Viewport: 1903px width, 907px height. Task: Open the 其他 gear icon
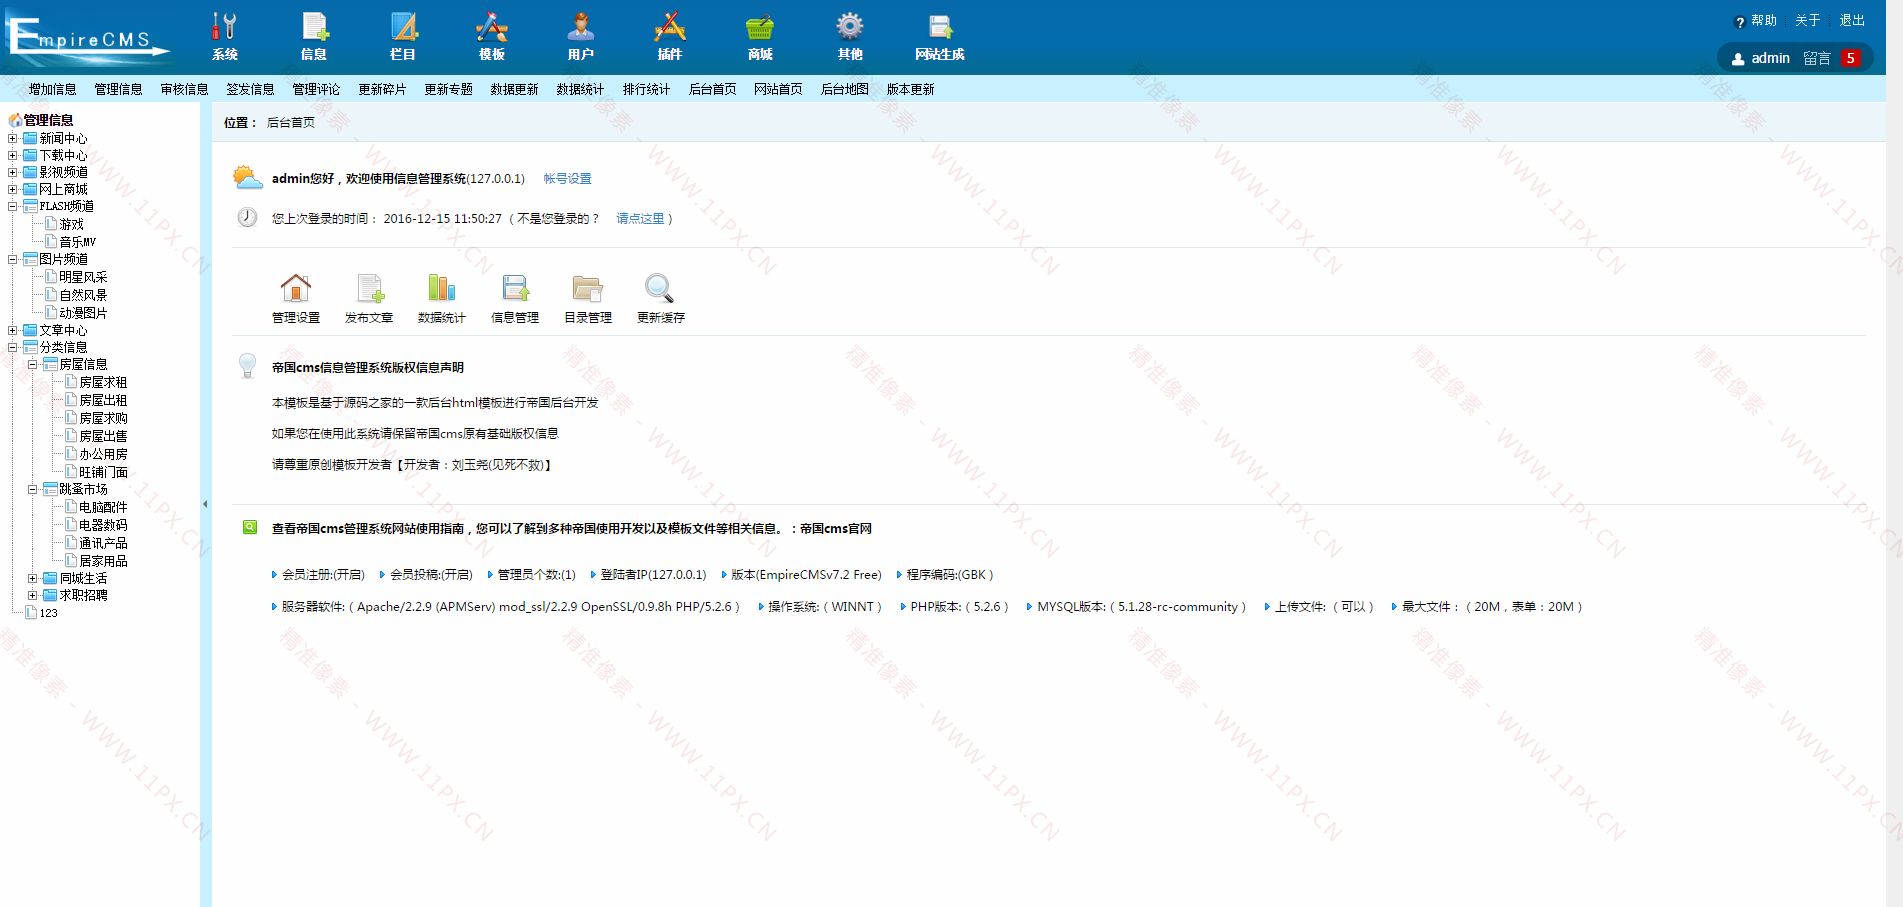pos(850,27)
